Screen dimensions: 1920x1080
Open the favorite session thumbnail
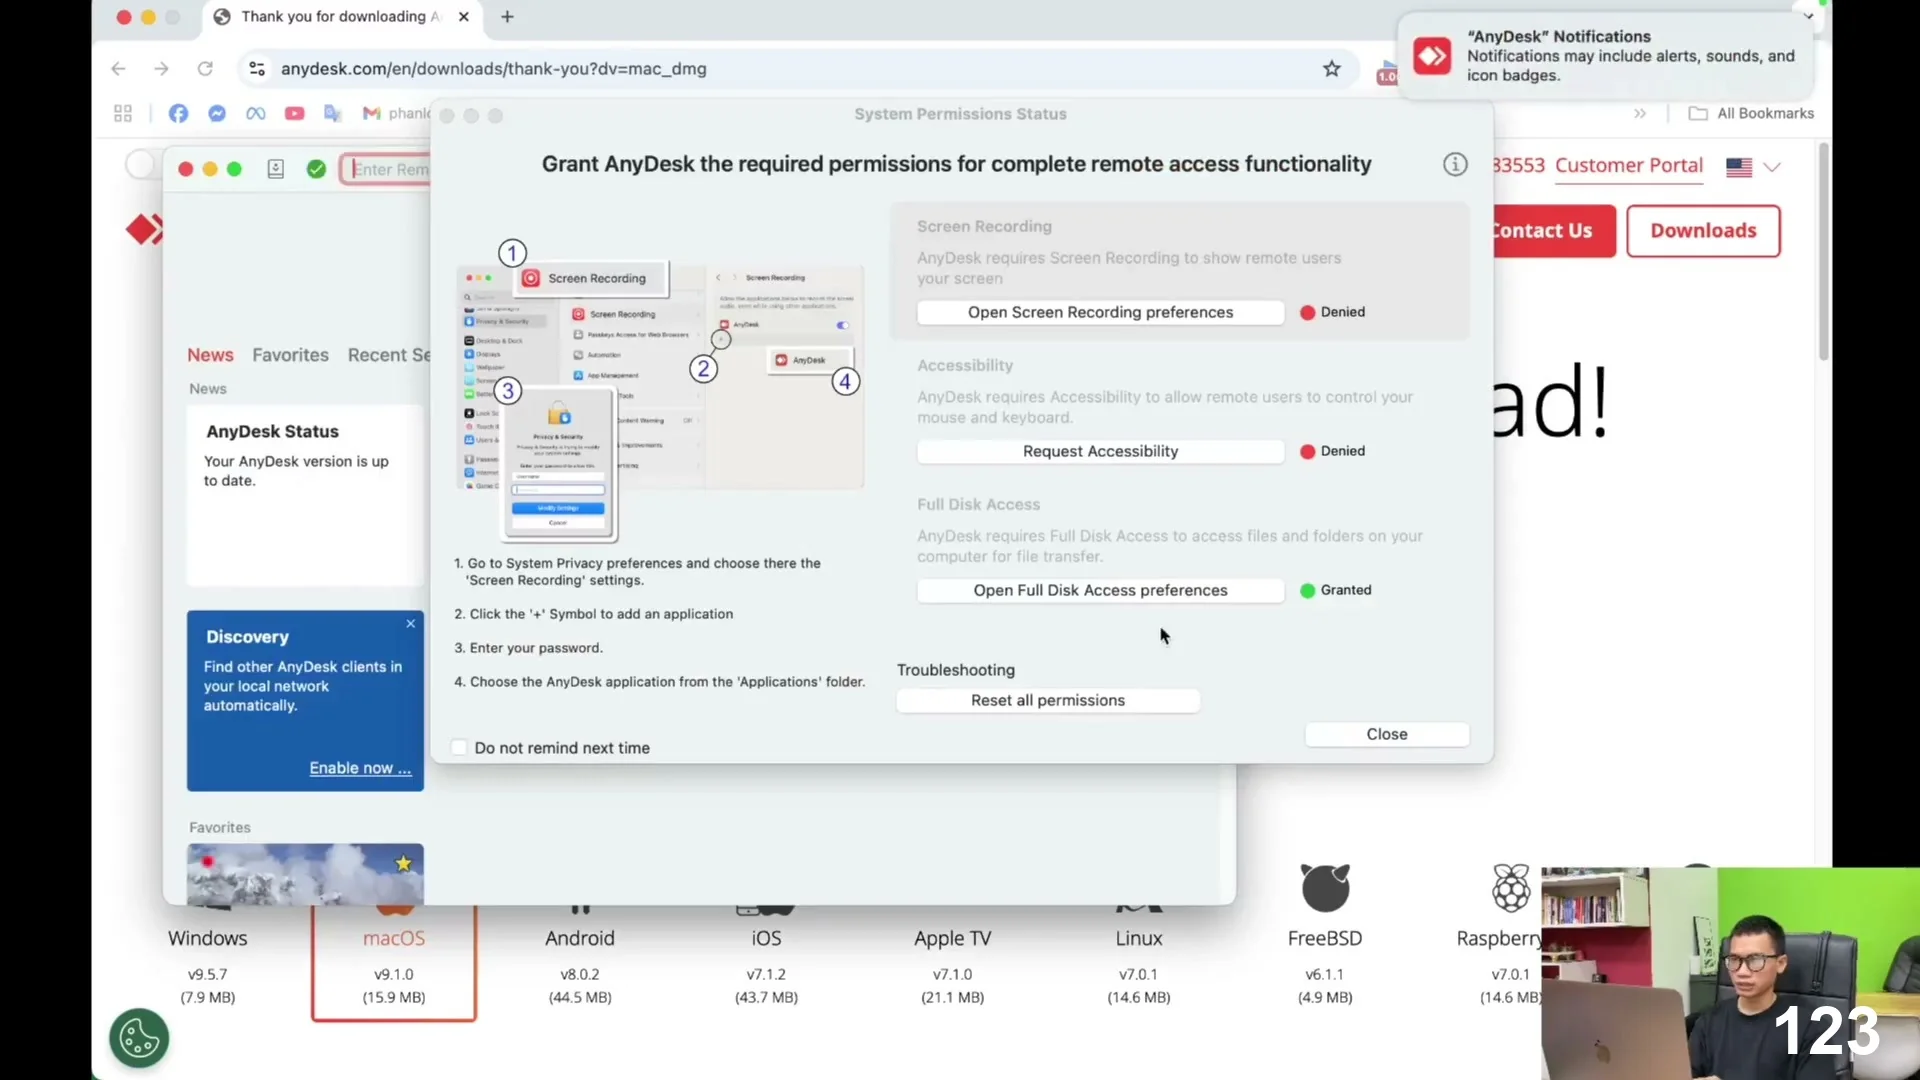[305, 874]
